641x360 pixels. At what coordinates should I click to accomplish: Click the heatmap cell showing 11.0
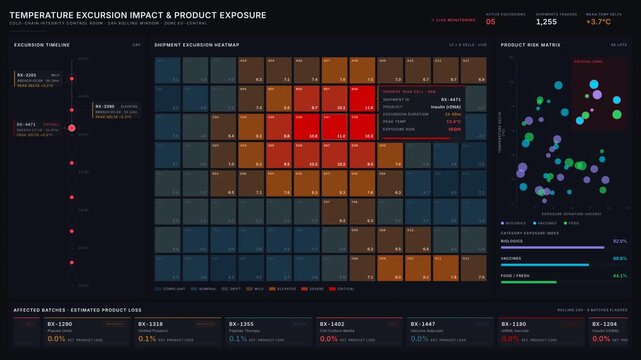(334, 127)
